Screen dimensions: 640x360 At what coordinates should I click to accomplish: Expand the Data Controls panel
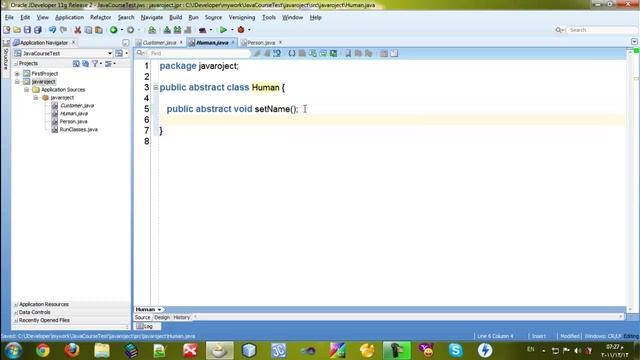pyautogui.click(x=16, y=312)
